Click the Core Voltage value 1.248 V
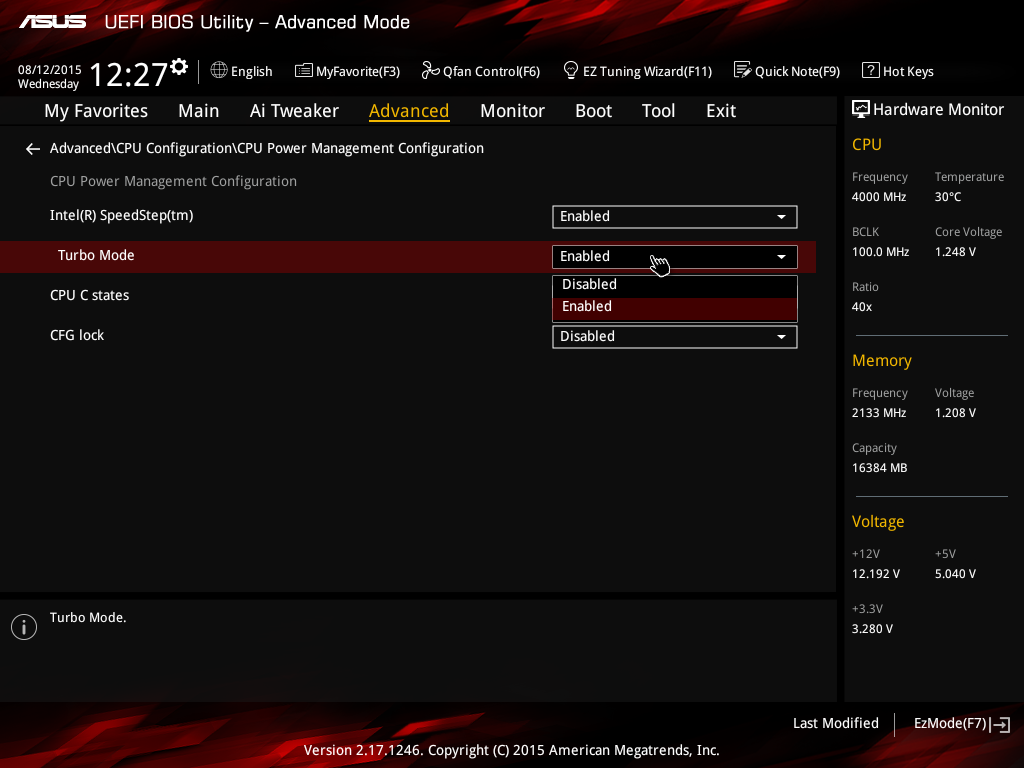The height and width of the screenshot is (768, 1024). pos(955,251)
